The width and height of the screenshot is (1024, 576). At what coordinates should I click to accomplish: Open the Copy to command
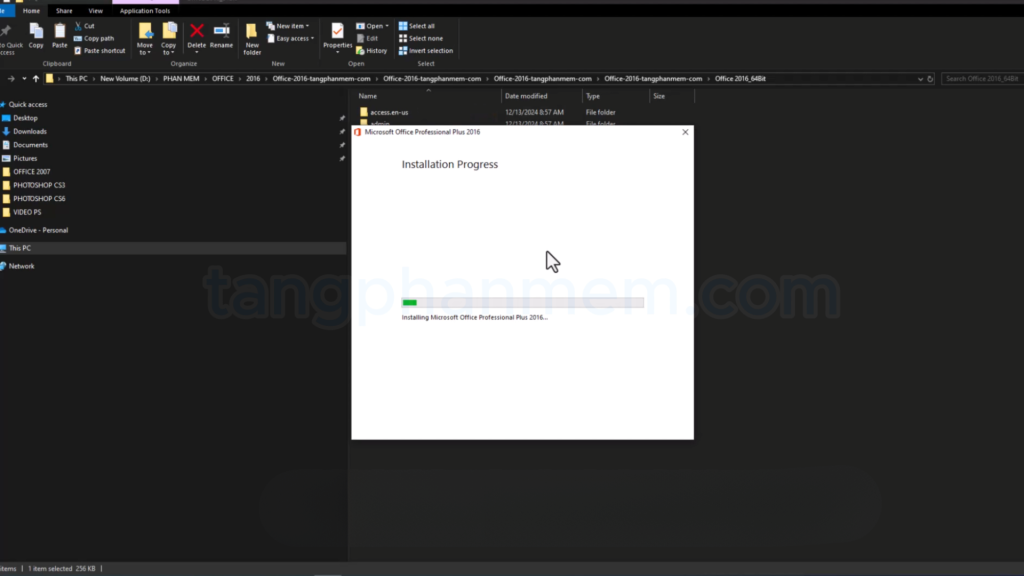click(168, 38)
